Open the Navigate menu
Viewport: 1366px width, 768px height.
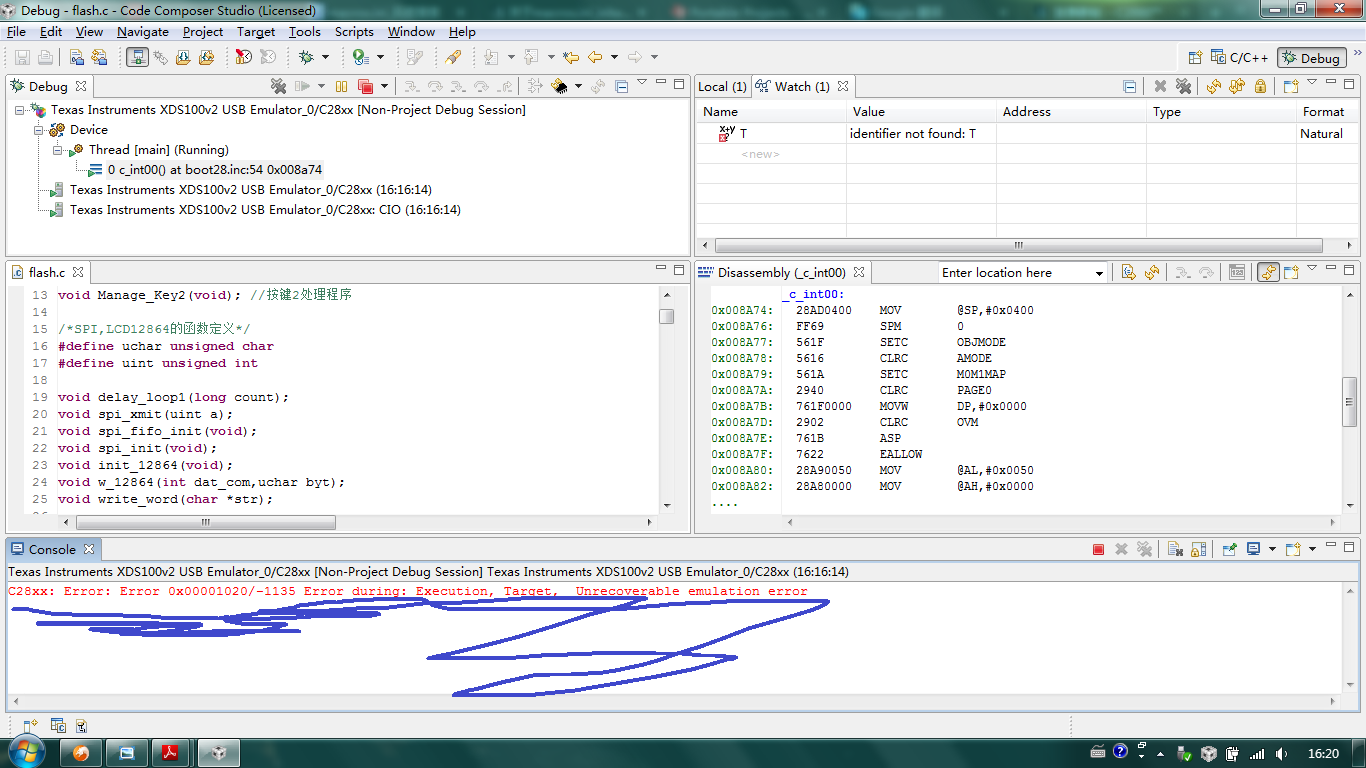(143, 32)
